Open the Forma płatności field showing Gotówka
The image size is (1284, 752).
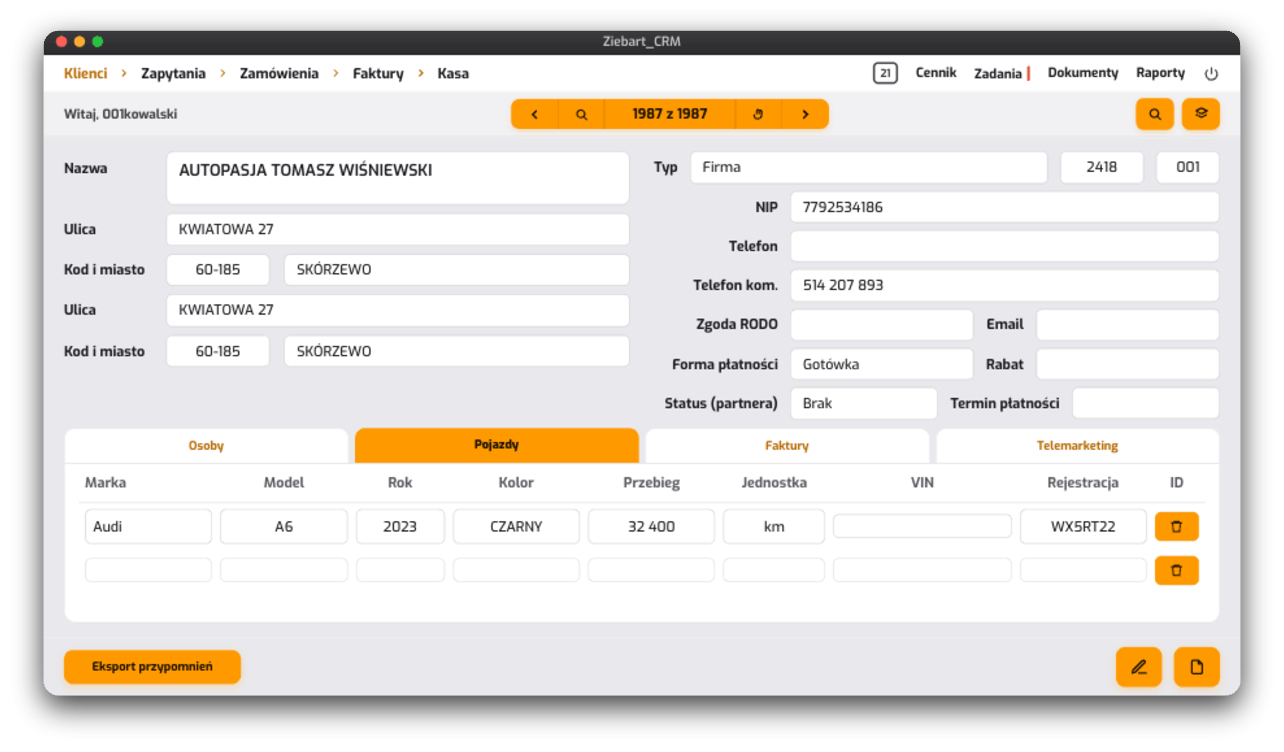[x=881, y=364]
